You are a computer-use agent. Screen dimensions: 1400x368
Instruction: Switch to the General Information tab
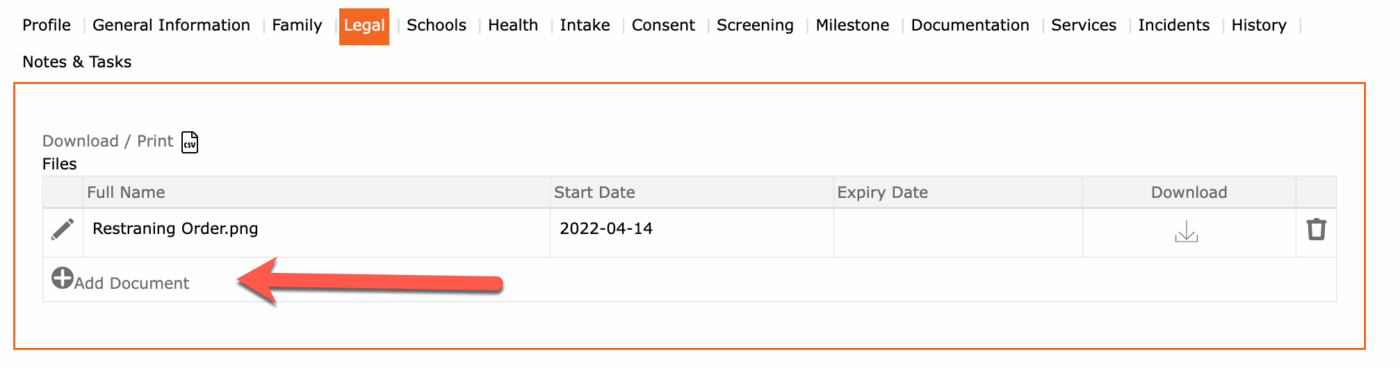click(x=171, y=25)
